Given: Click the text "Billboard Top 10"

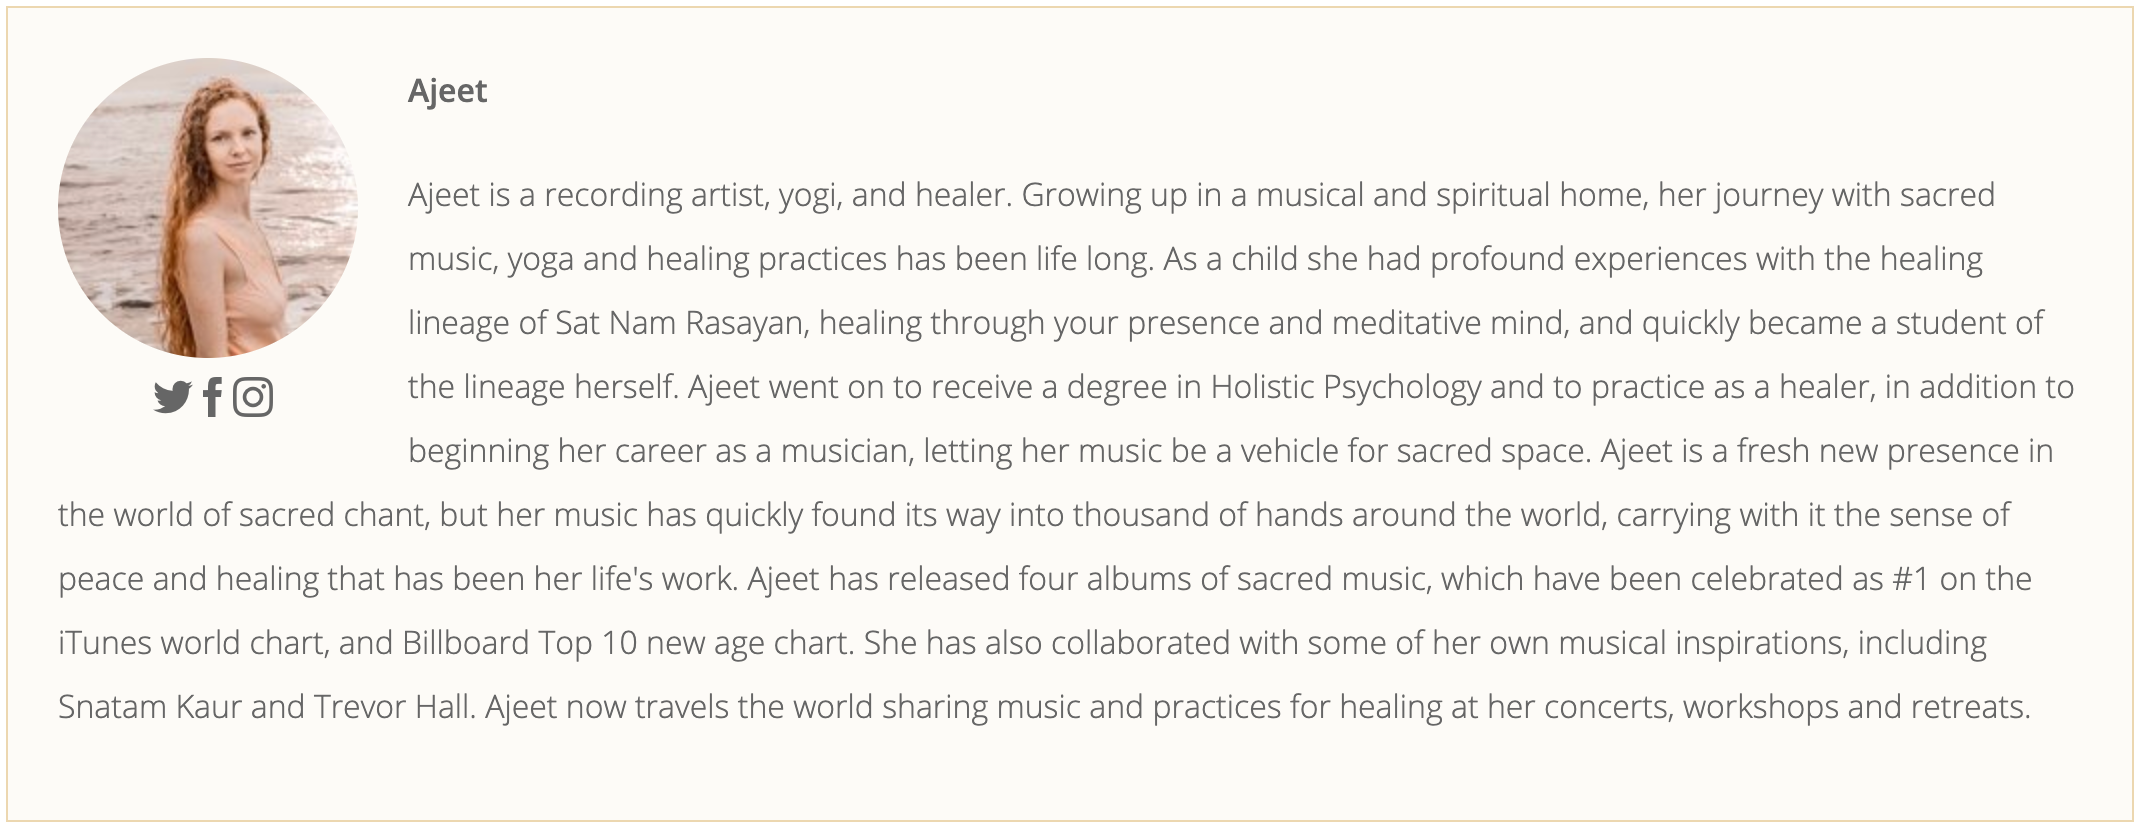Looking at the screenshot, I should [x=520, y=643].
